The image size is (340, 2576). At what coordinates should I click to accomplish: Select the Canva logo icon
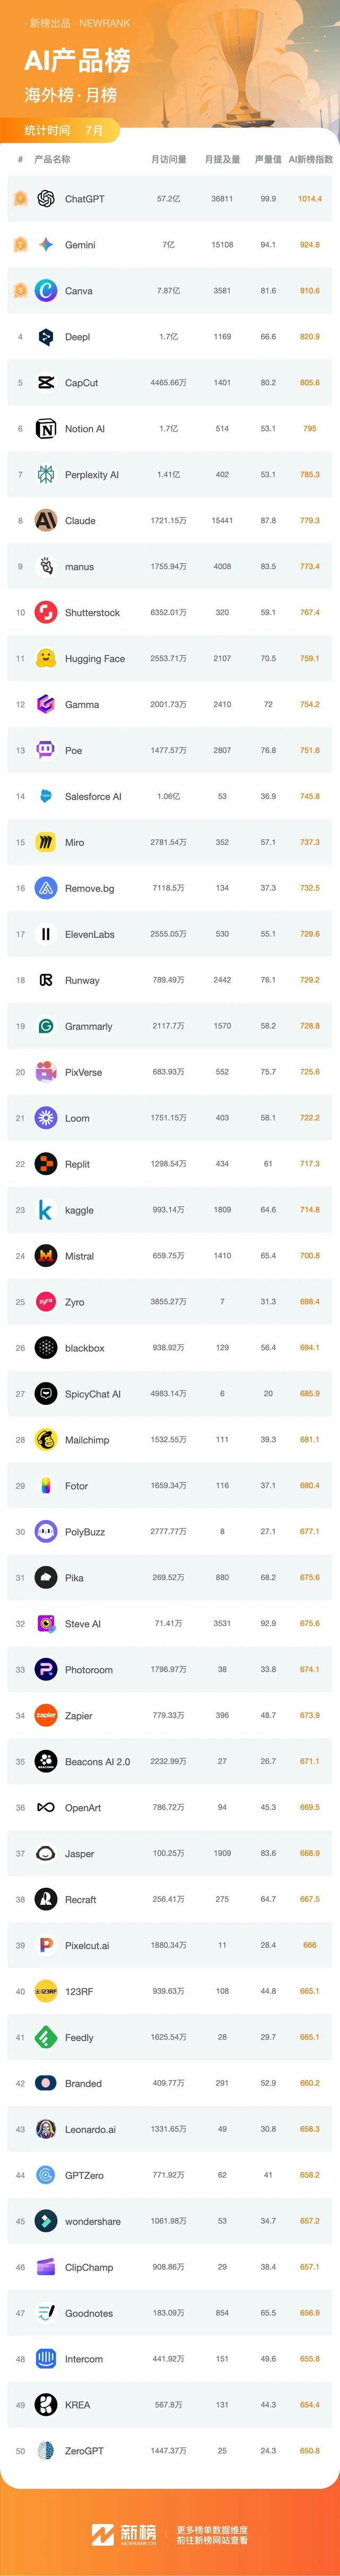45,291
